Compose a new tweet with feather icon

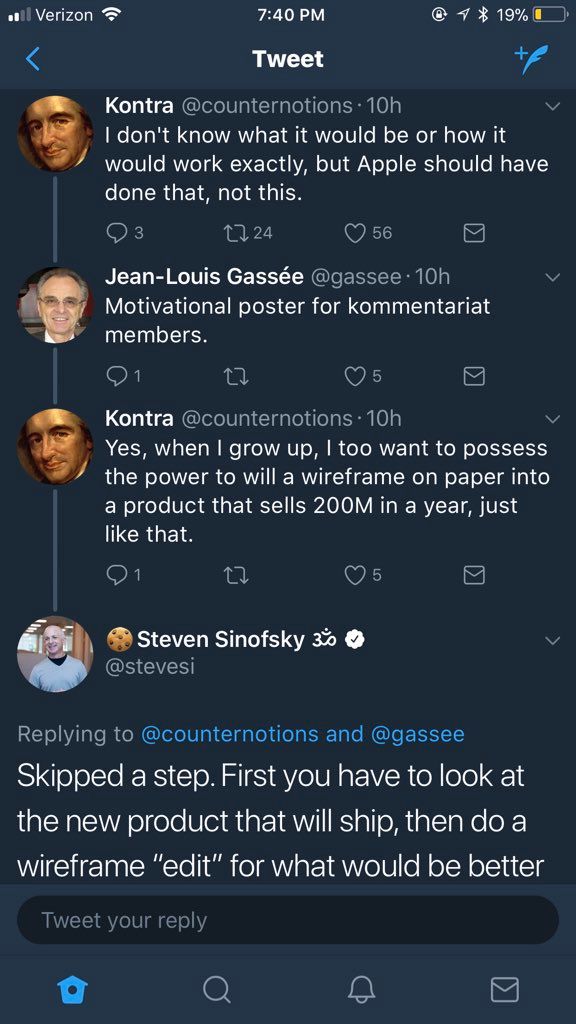[531, 59]
